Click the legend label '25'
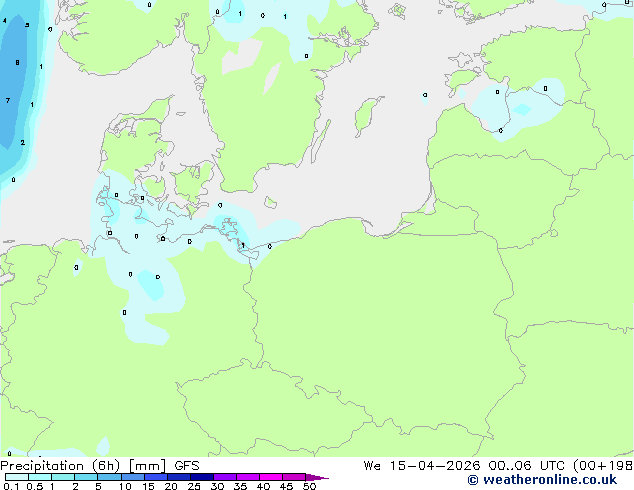634x490 pixels. click(x=194, y=486)
